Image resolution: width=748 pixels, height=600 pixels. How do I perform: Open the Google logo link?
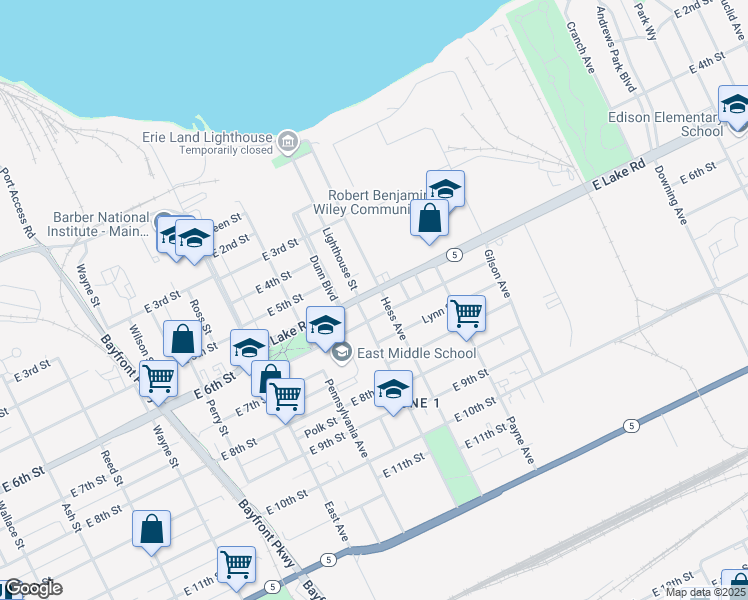(32, 588)
